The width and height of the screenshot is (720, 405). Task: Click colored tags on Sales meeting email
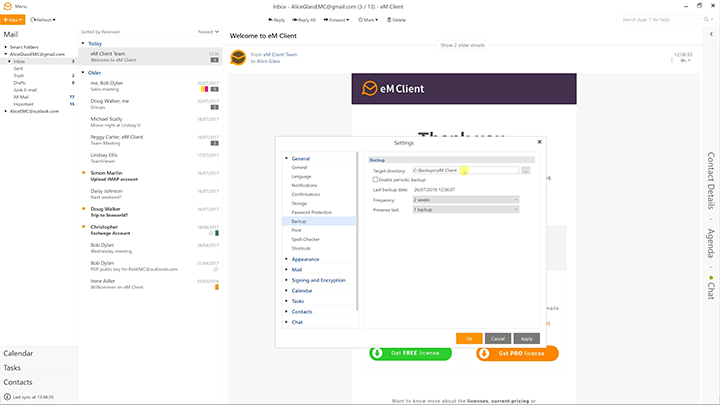(204, 89)
